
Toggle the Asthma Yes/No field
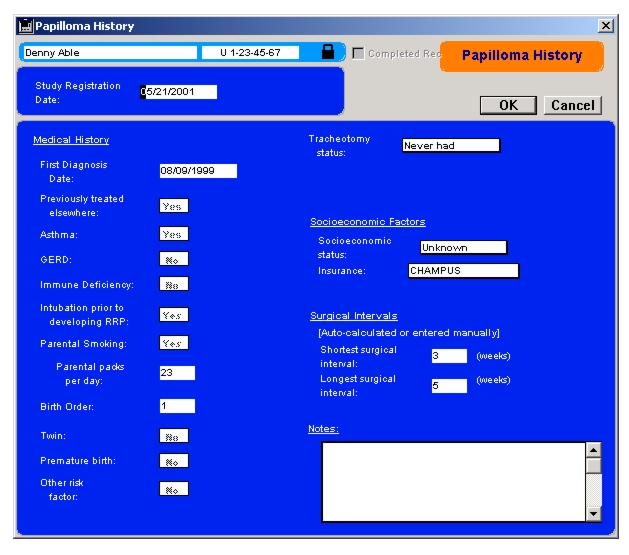point(173,234)
